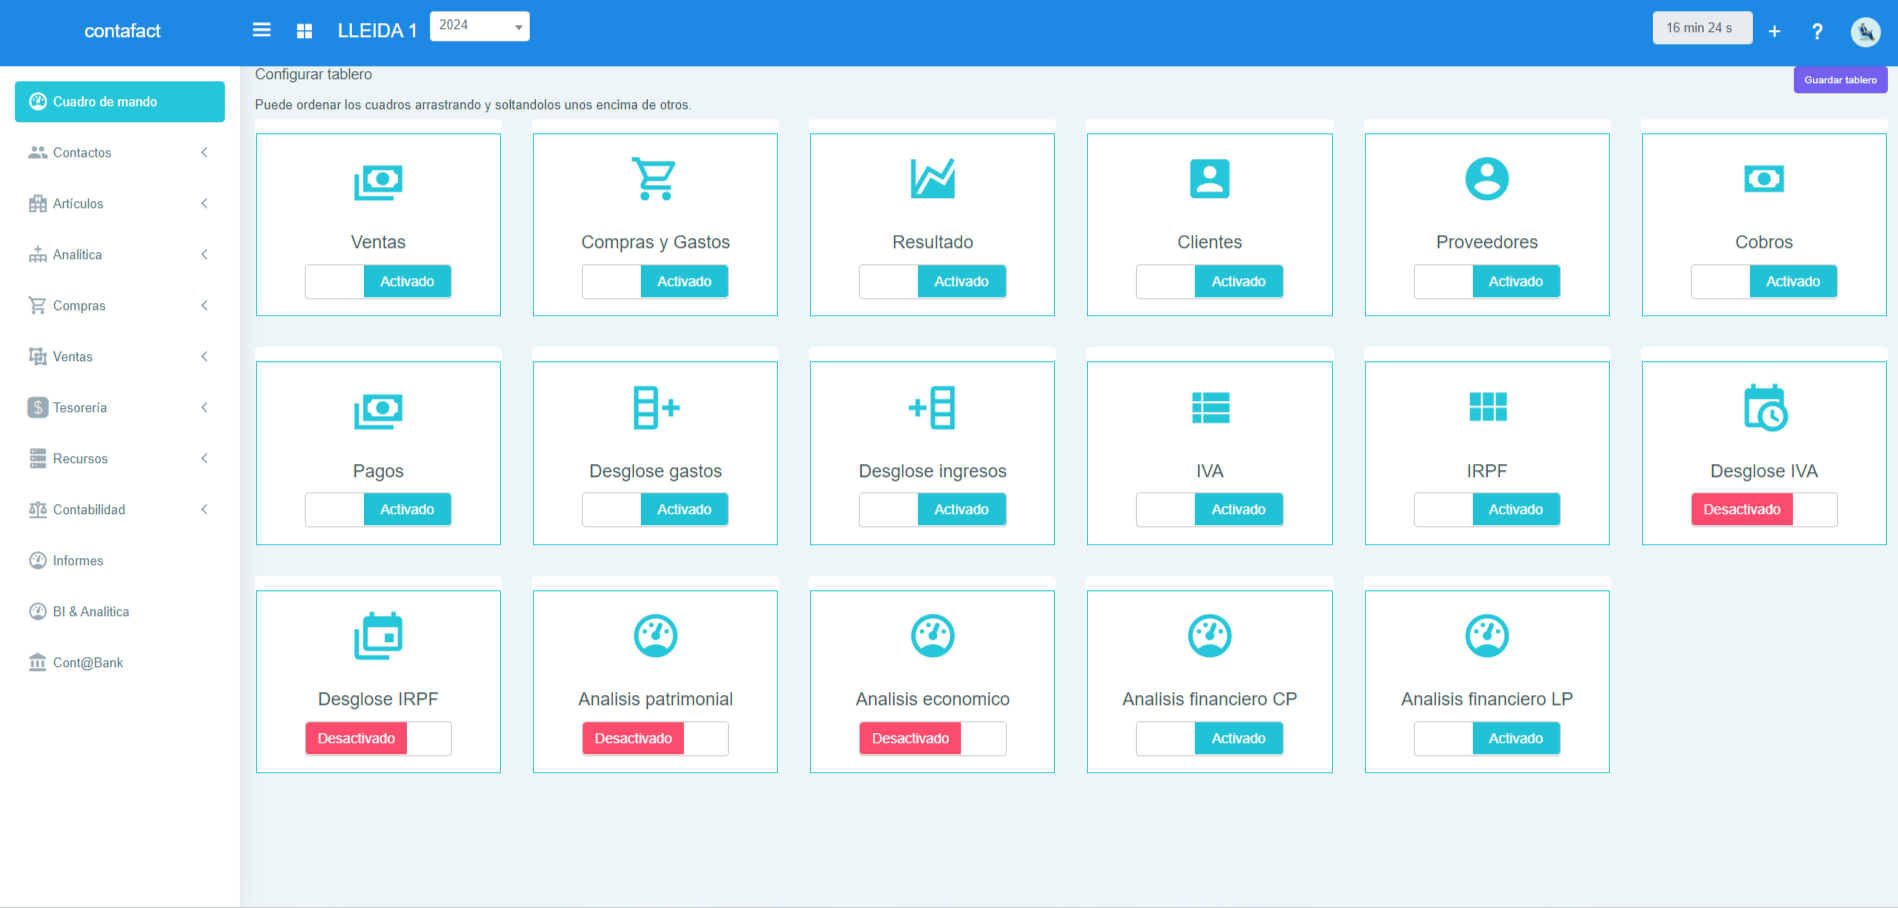Click the Cont@Bank sidebar link
1898x908 pixels.
pos(88,663)
